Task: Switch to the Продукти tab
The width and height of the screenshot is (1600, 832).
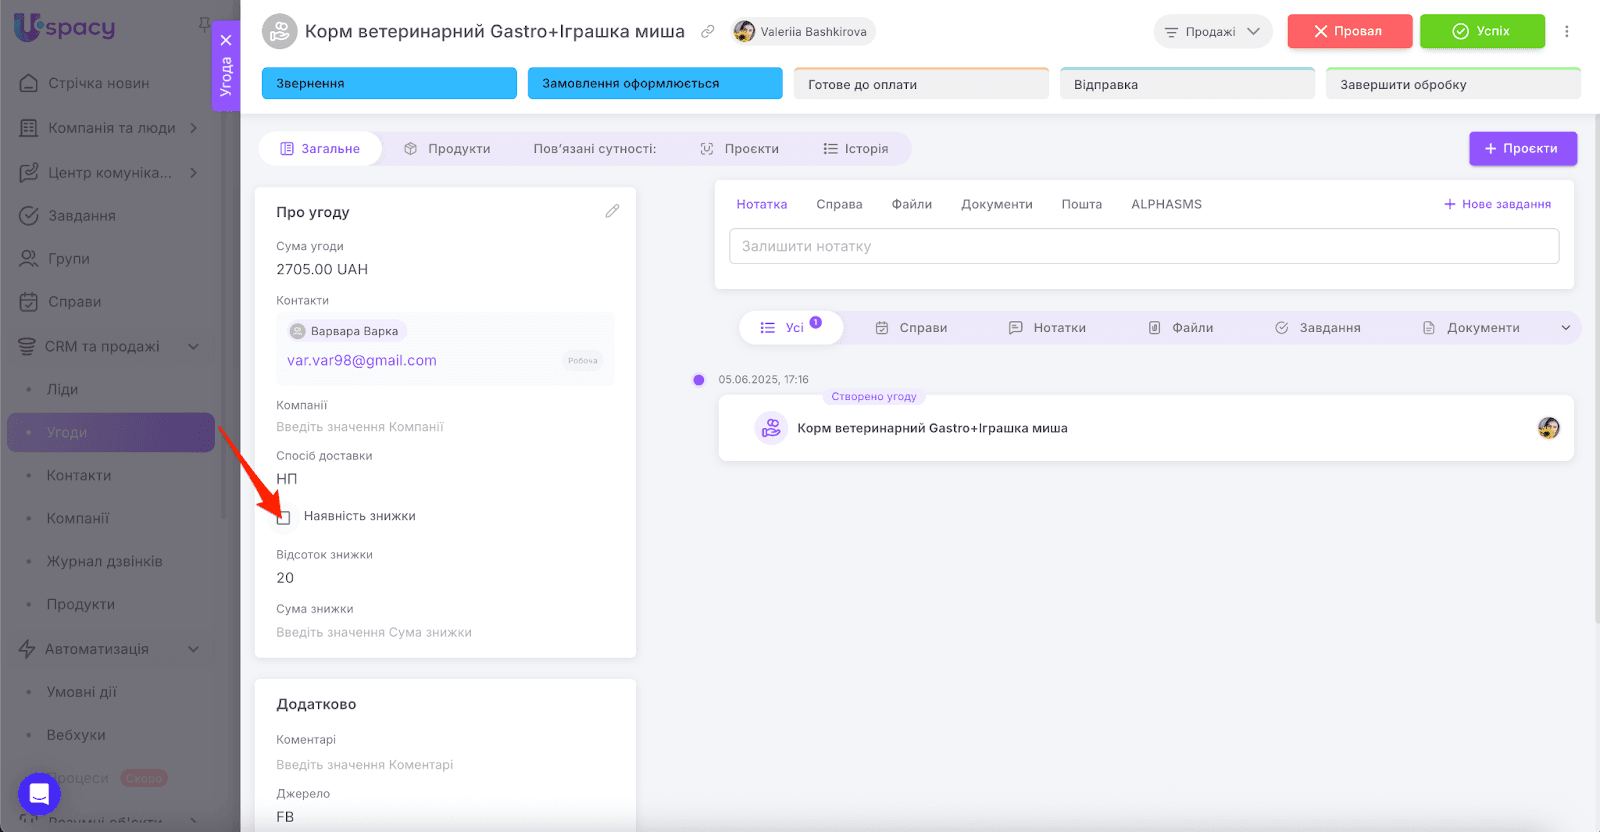Action: (447, 149)
